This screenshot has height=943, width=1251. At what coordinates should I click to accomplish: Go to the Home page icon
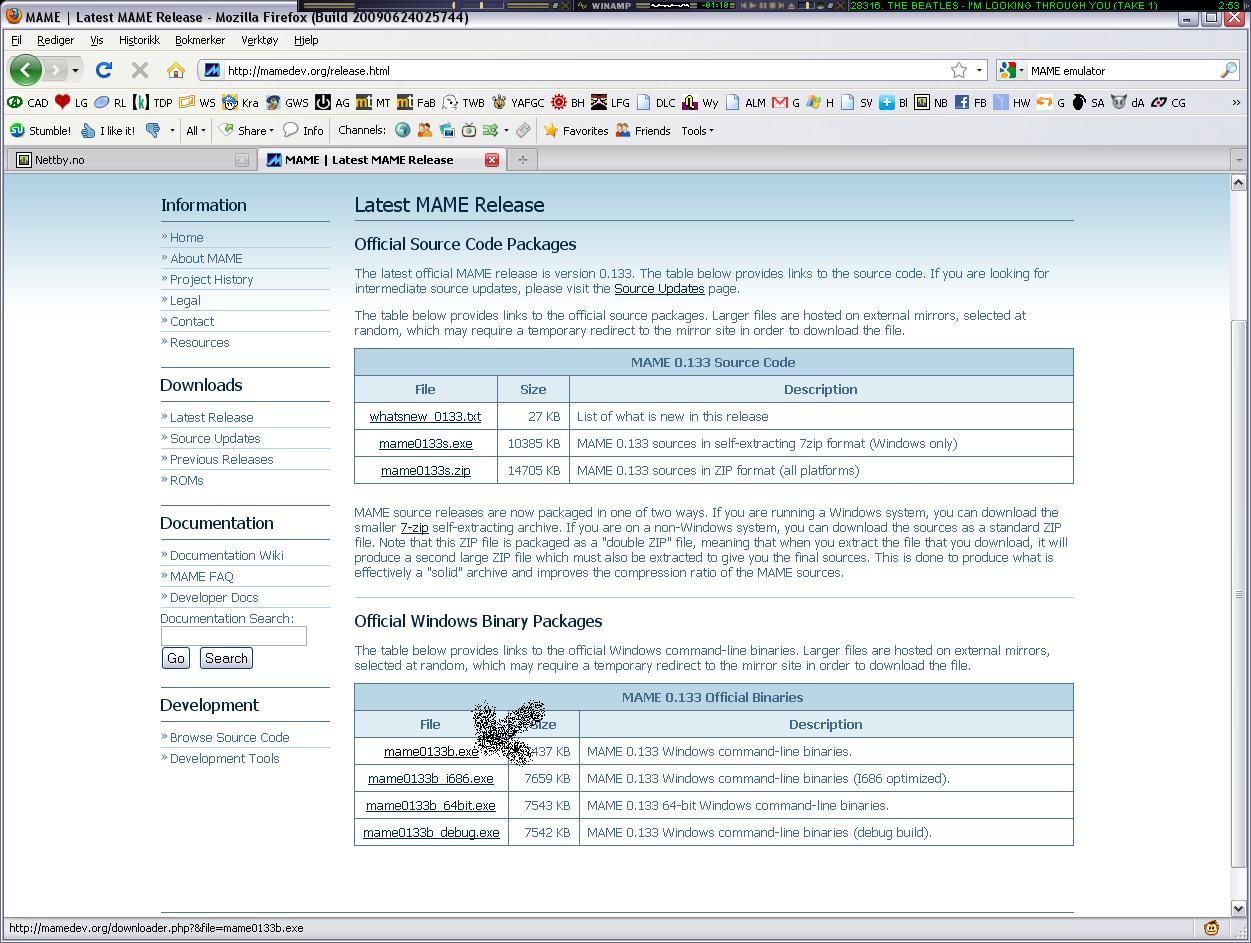176,70
